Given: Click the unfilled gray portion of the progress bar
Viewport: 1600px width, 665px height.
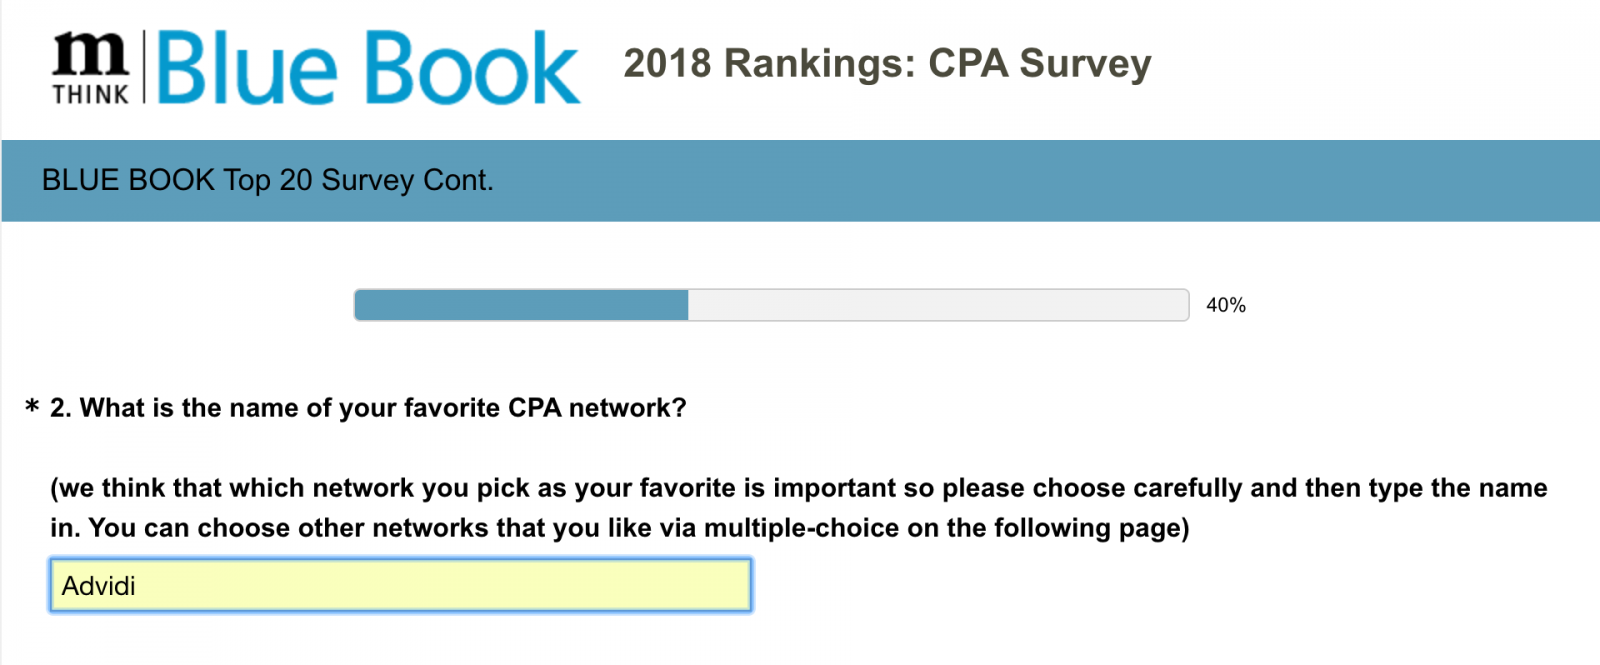Looking at the screenshot, I should 938,305.
